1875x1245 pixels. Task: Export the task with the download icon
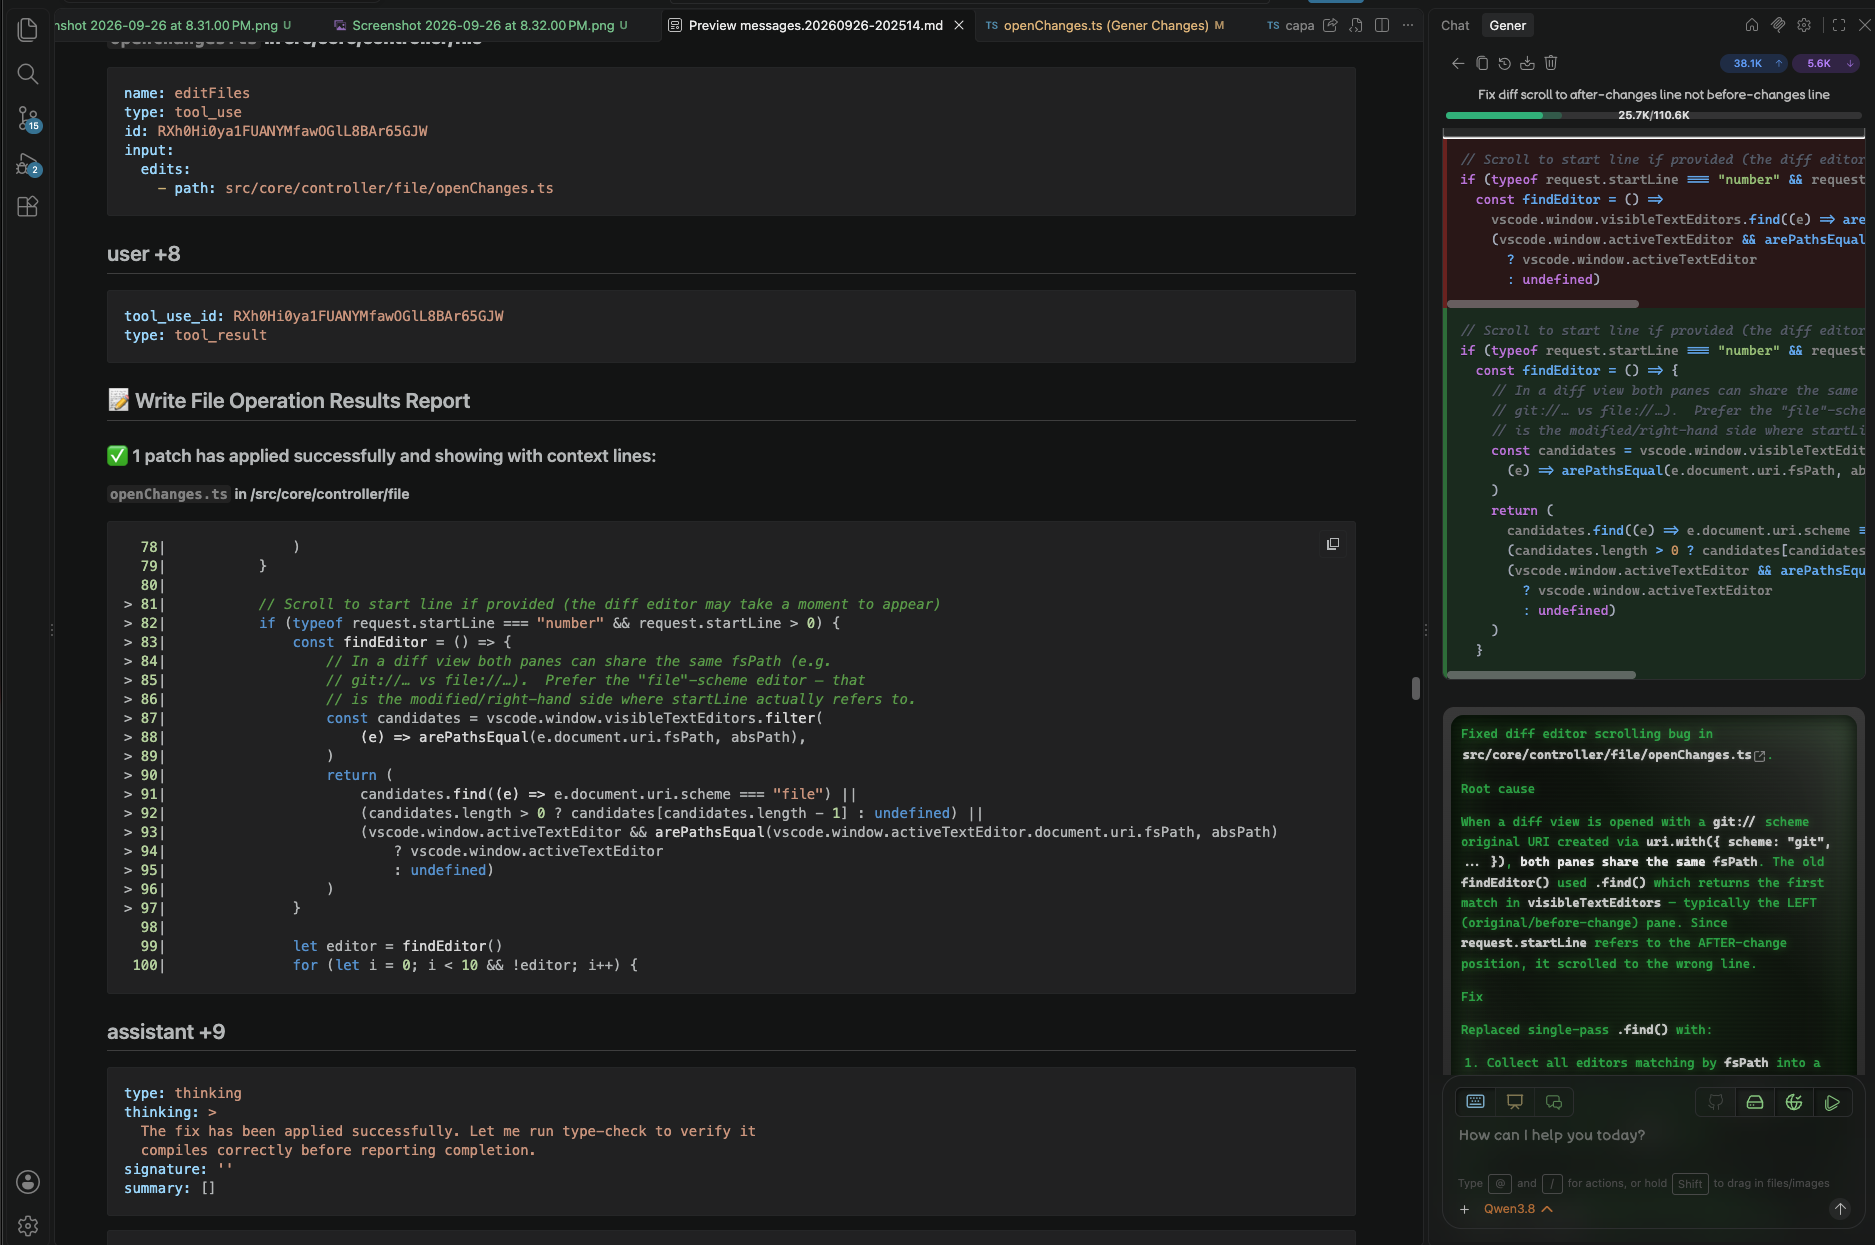click(1527, 63)
